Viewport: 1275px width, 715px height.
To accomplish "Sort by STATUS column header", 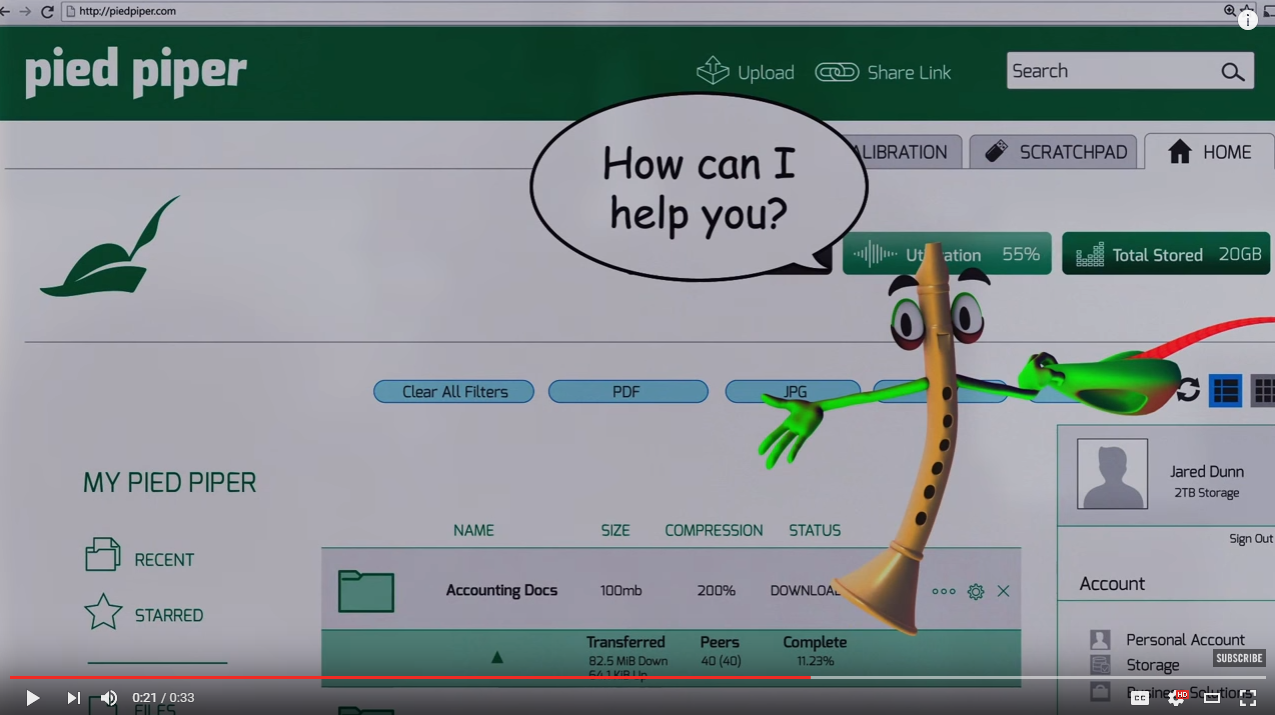I will 814,530.
